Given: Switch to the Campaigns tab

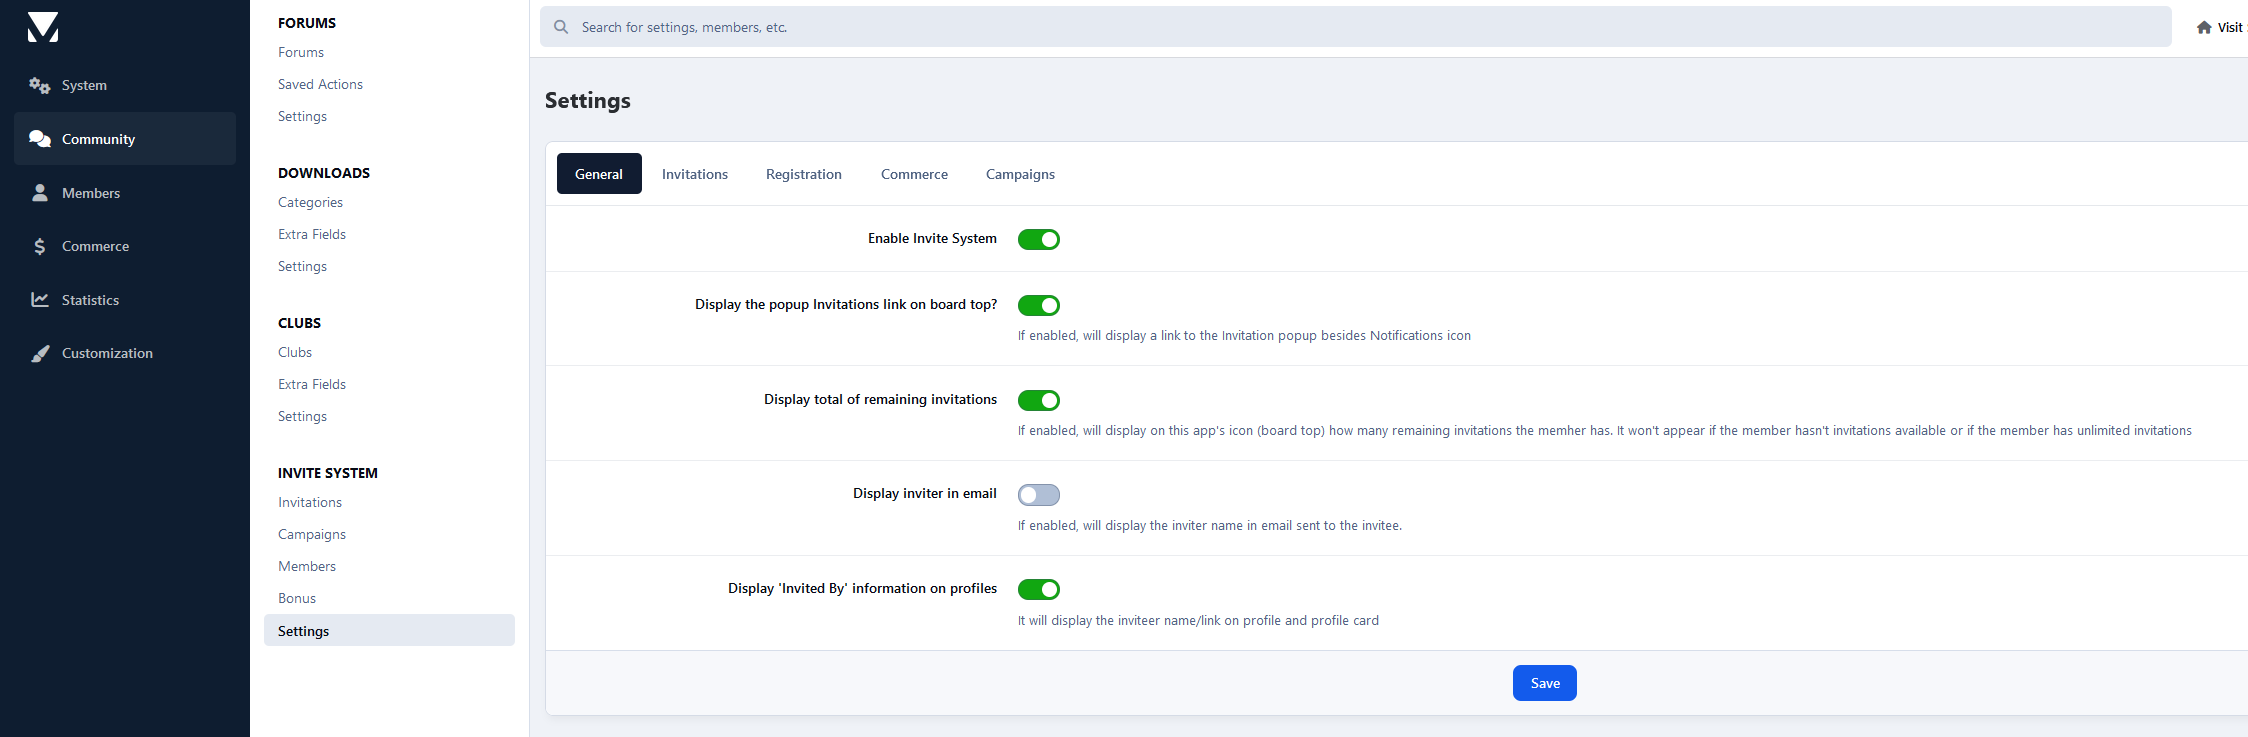Looking at the screenshot, I should [1019, 174].
